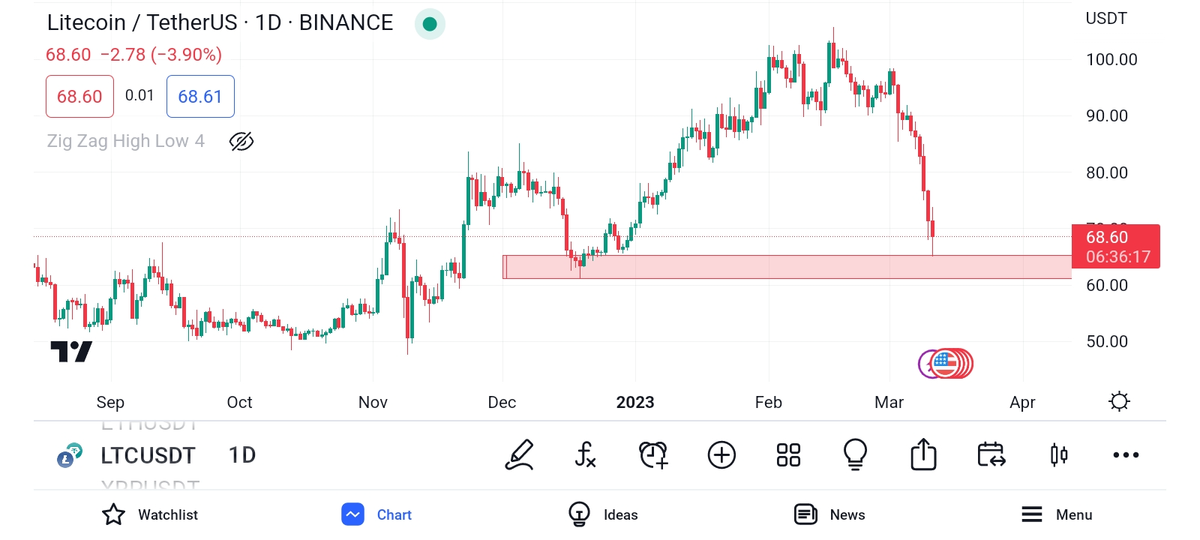Image resolution: width=1200 pixels, height=540 pixels.
Task: Toggle the green market status indicator
Action: pos(430,23)
